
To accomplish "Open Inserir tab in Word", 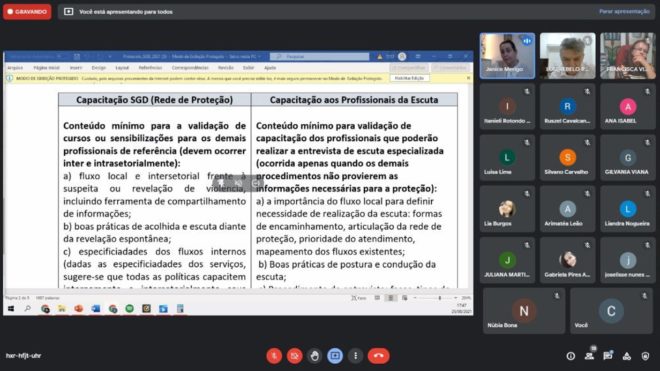I will click(x=76, y=67).
